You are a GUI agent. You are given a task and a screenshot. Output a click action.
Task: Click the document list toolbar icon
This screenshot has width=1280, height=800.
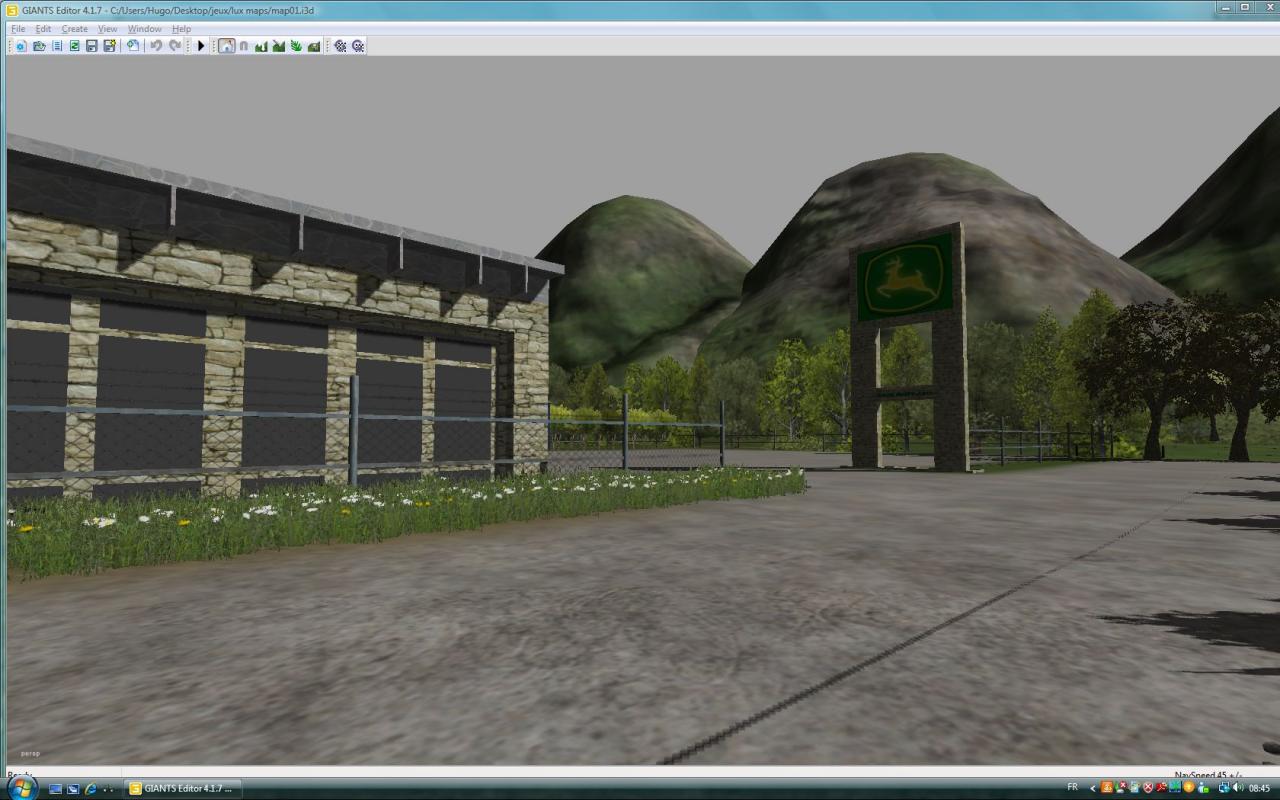point(57,46)
